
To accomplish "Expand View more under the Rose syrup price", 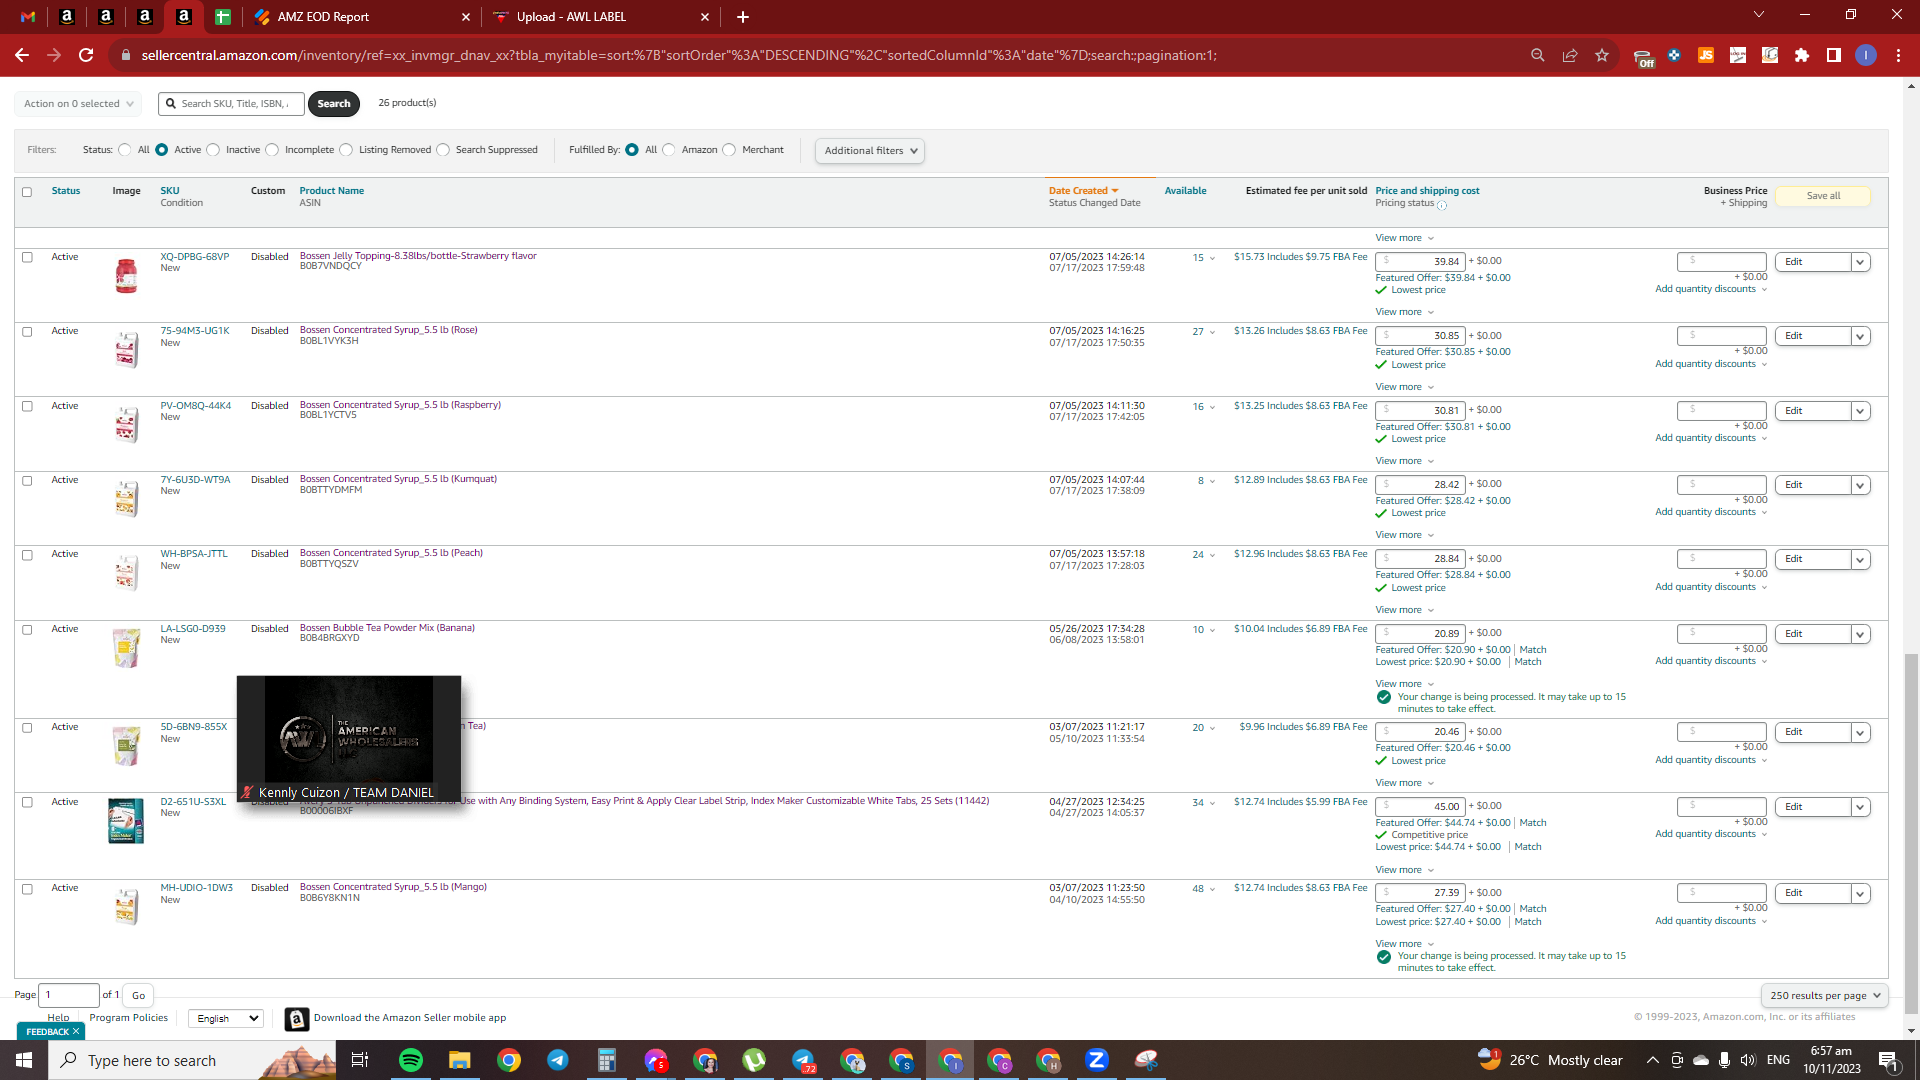I will 1404,387.
